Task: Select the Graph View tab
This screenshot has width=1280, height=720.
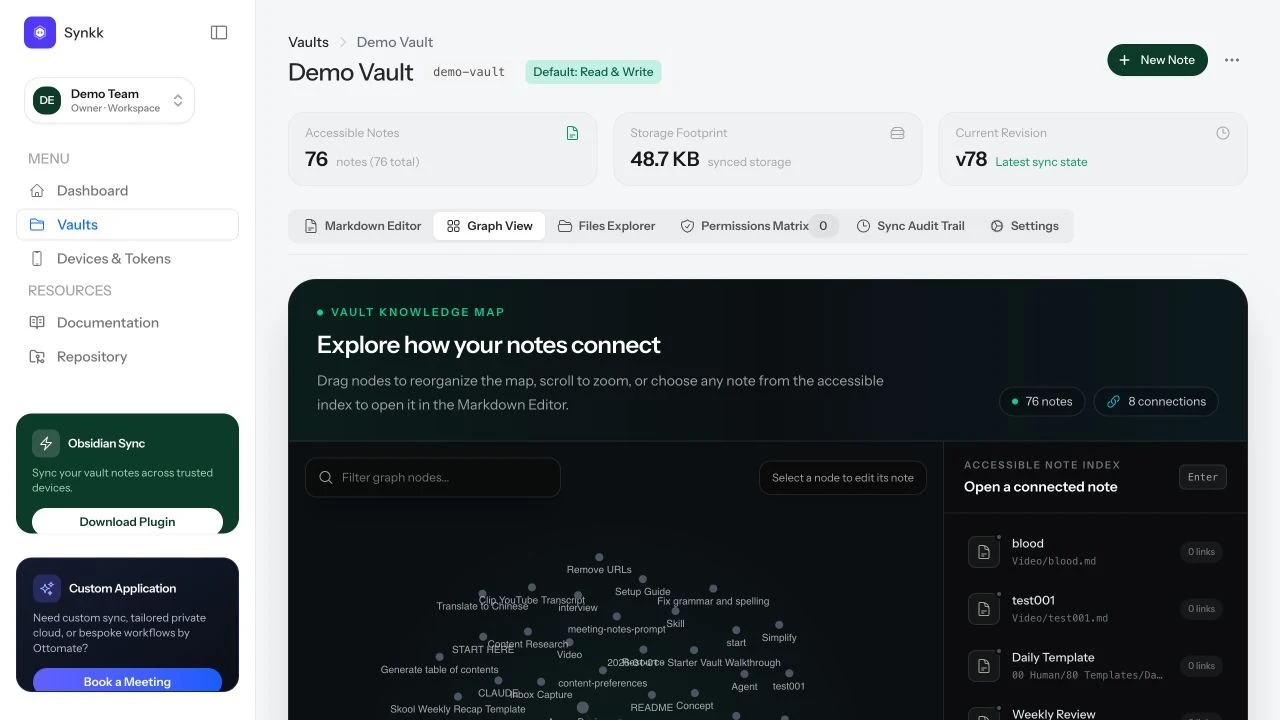Action: 489,226
